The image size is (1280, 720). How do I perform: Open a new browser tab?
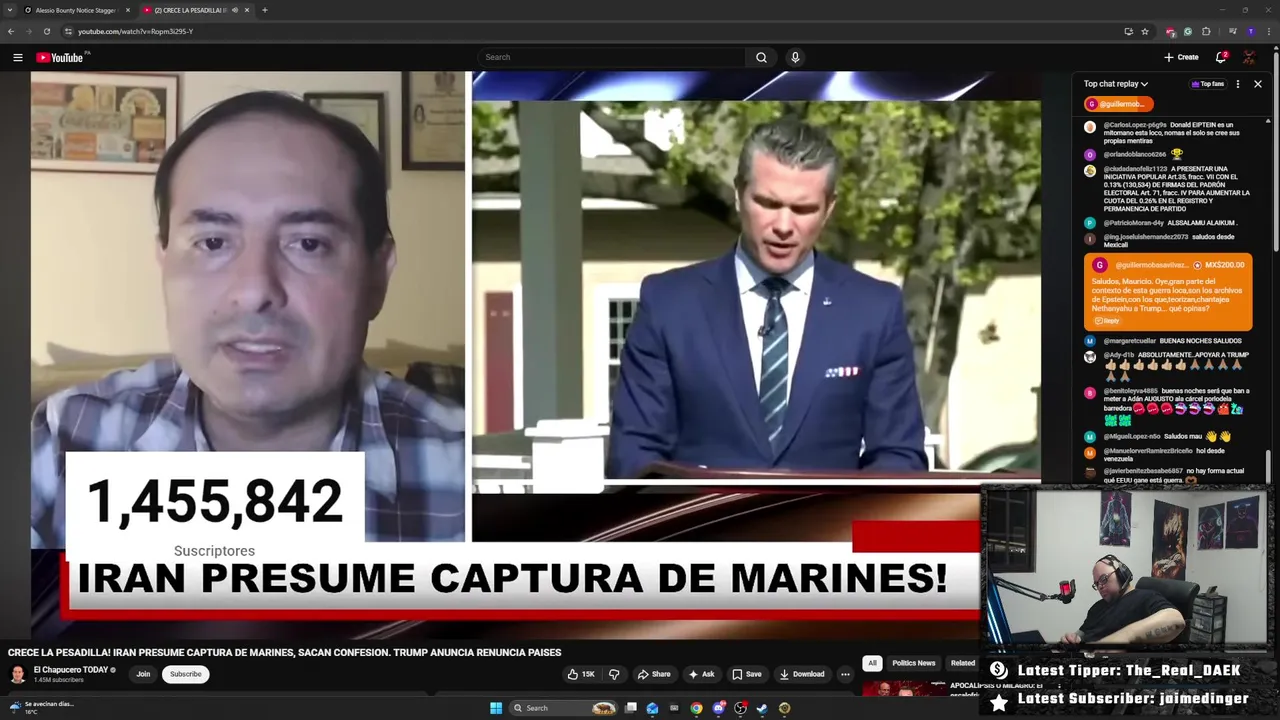[x=265, y=10]
